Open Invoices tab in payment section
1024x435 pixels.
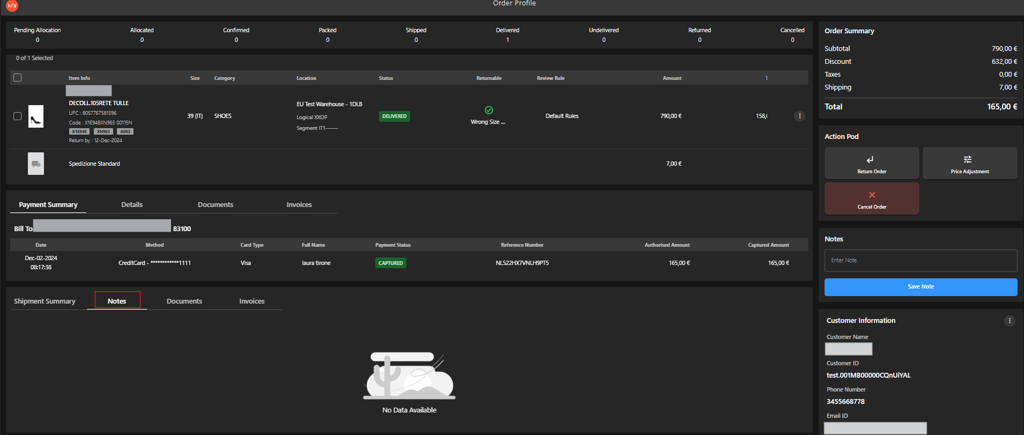(299, 204)
